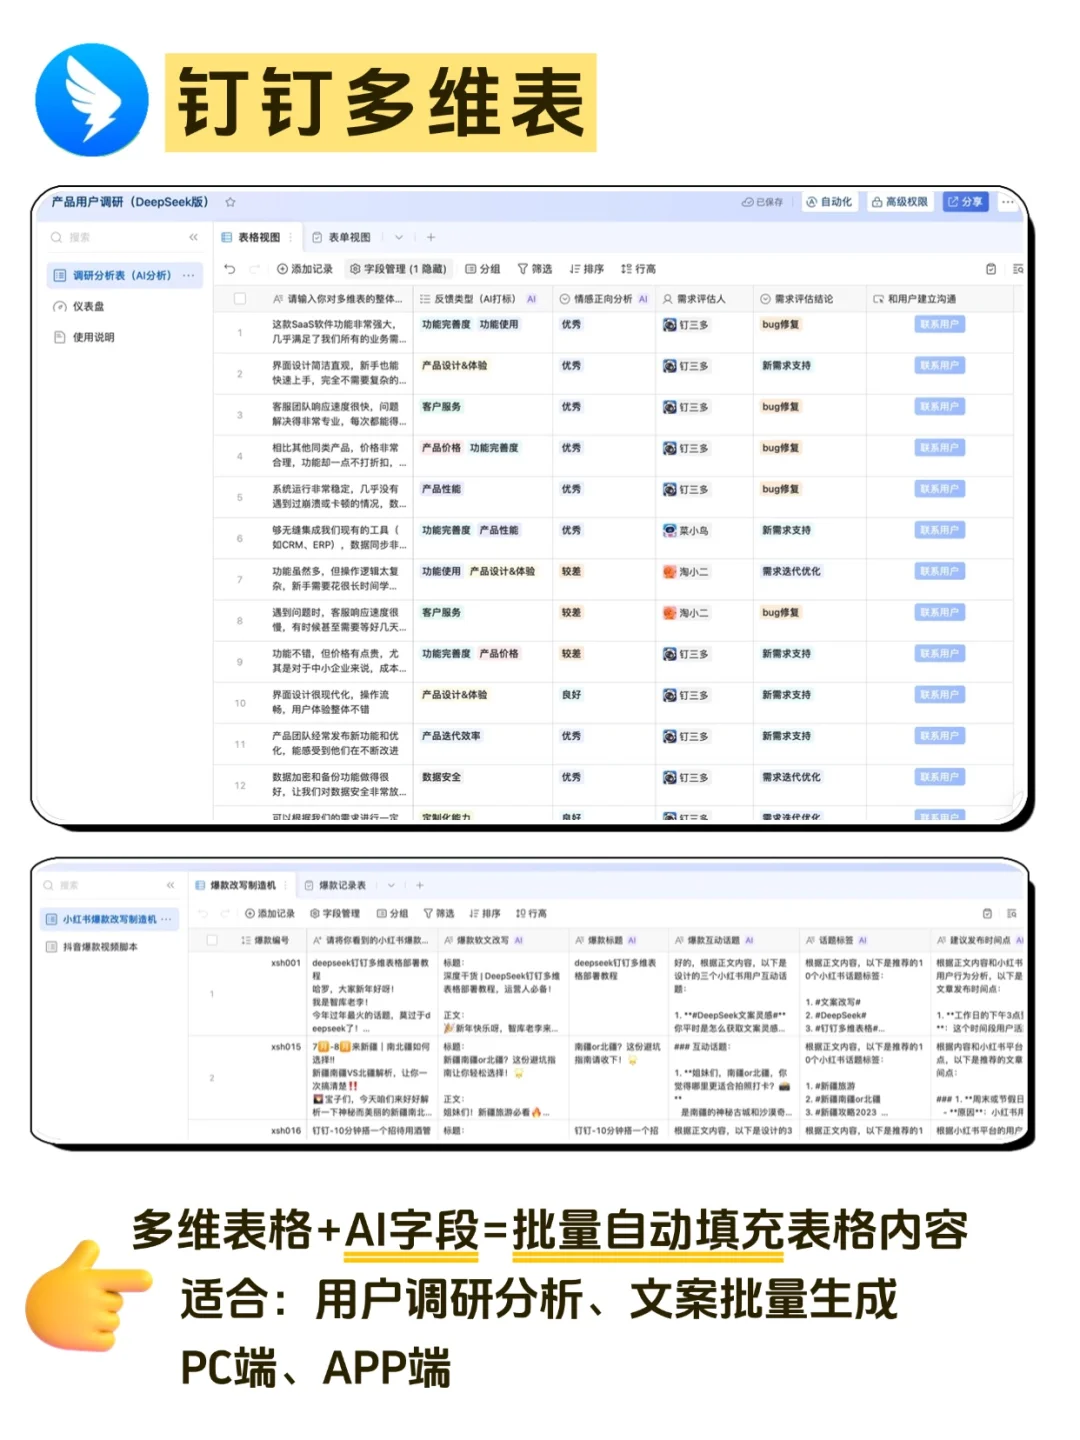Add a record with 添加记录
Image resolution: width=1080 pixels, height=1440 pixels.
point(305,268)
